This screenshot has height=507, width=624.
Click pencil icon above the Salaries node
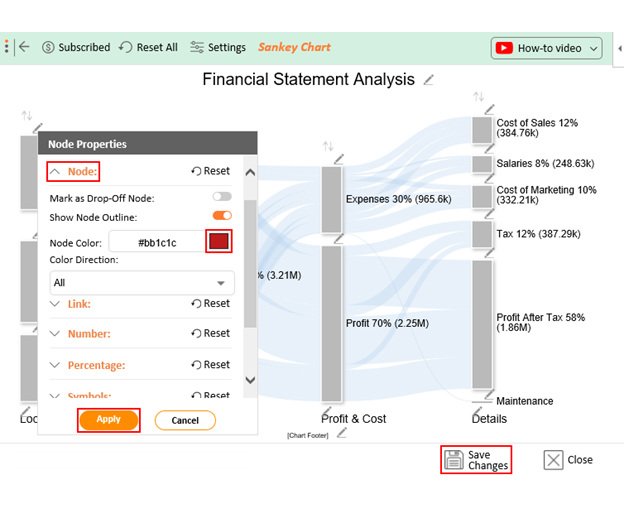coord(489,149)
